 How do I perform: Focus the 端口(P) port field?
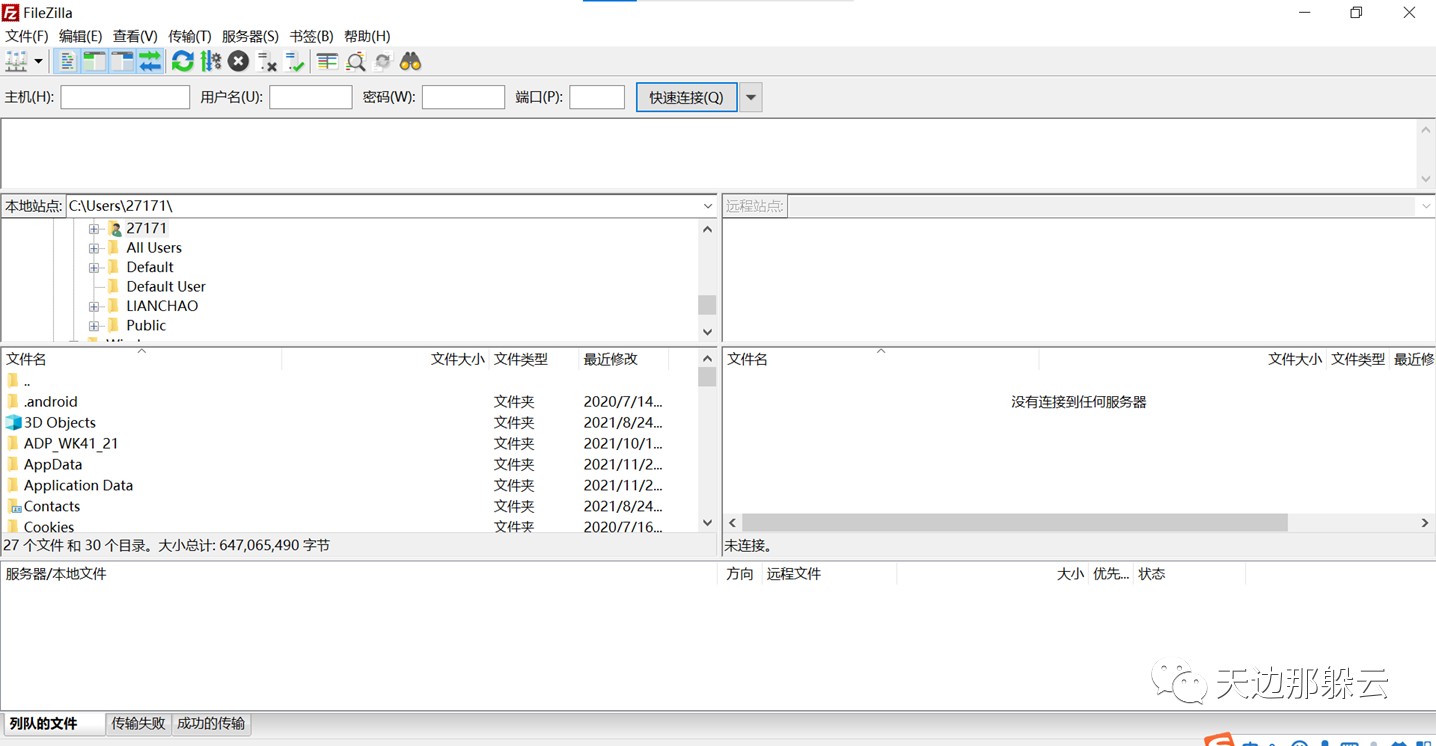pos(597,97)
